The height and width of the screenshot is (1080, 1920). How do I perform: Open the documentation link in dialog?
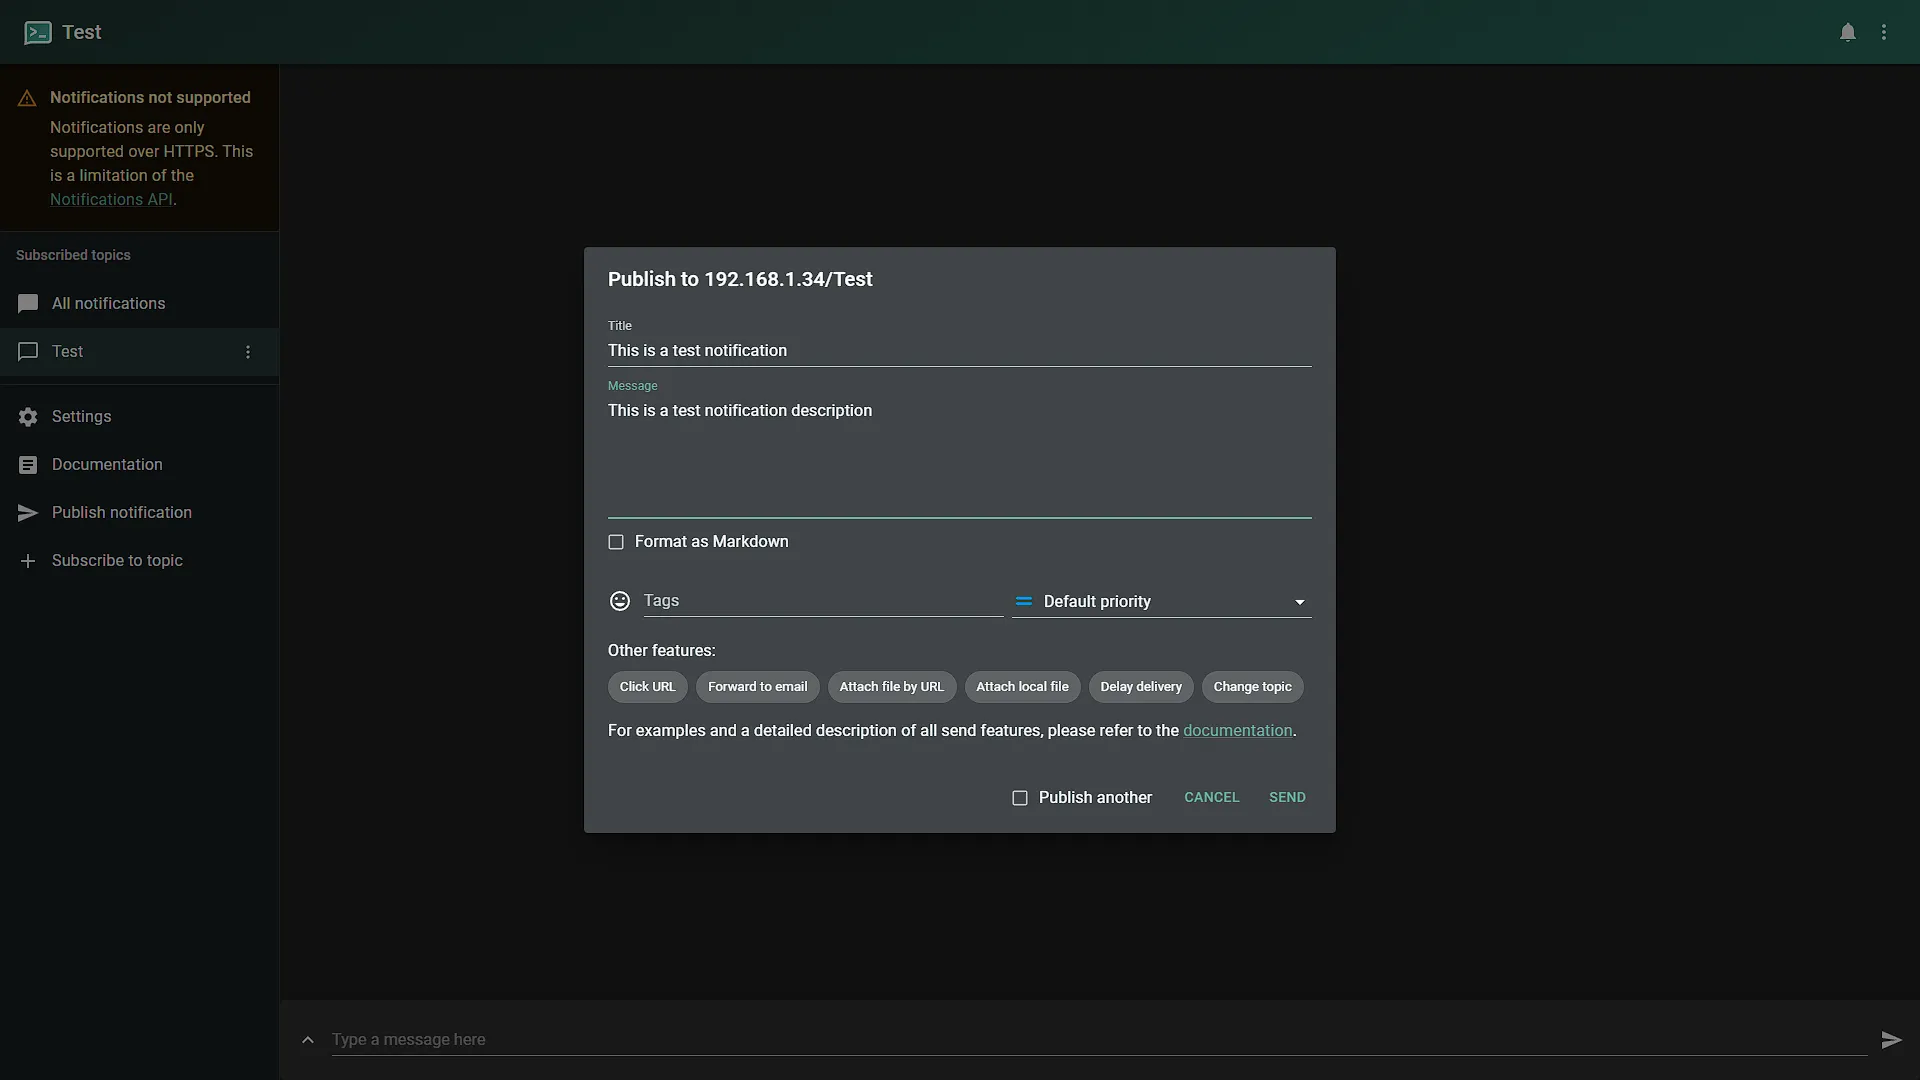[1238, 731]
